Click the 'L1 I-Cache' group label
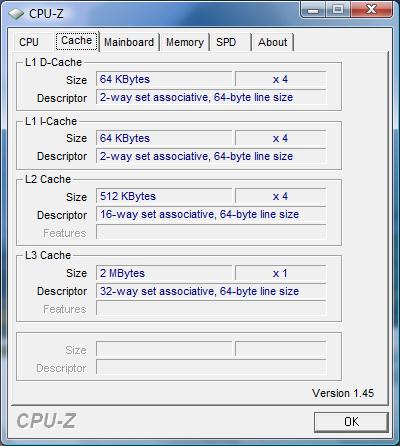Image resolution: width=400 pixels, height=446 pixels. click(x=51, y=121)
